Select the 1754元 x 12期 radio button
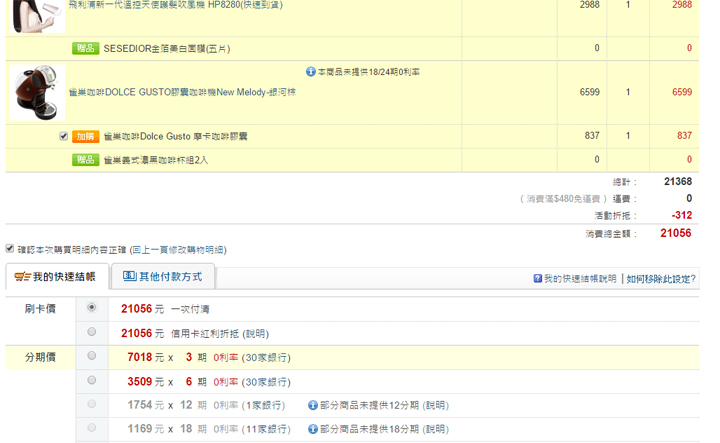 click(92, 404)
